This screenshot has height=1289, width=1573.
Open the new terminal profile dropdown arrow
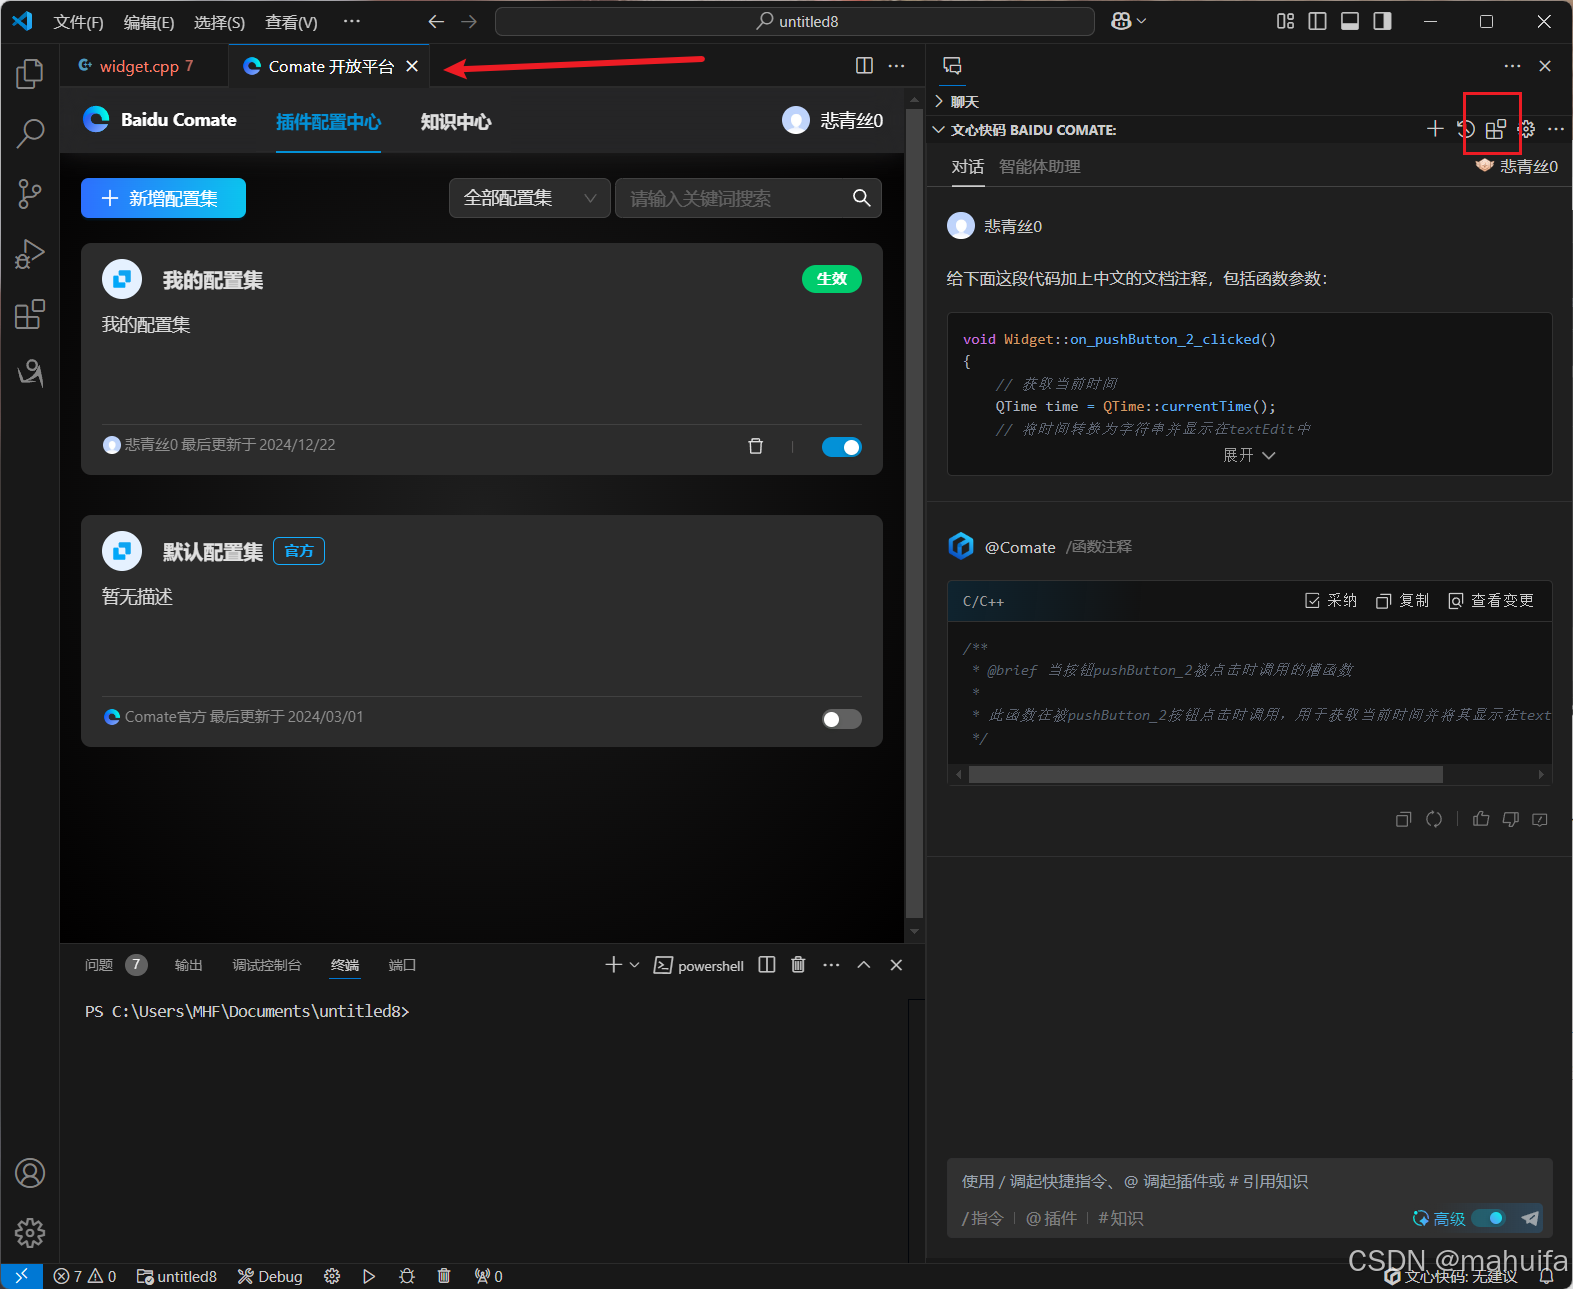[x=635, y=965]
